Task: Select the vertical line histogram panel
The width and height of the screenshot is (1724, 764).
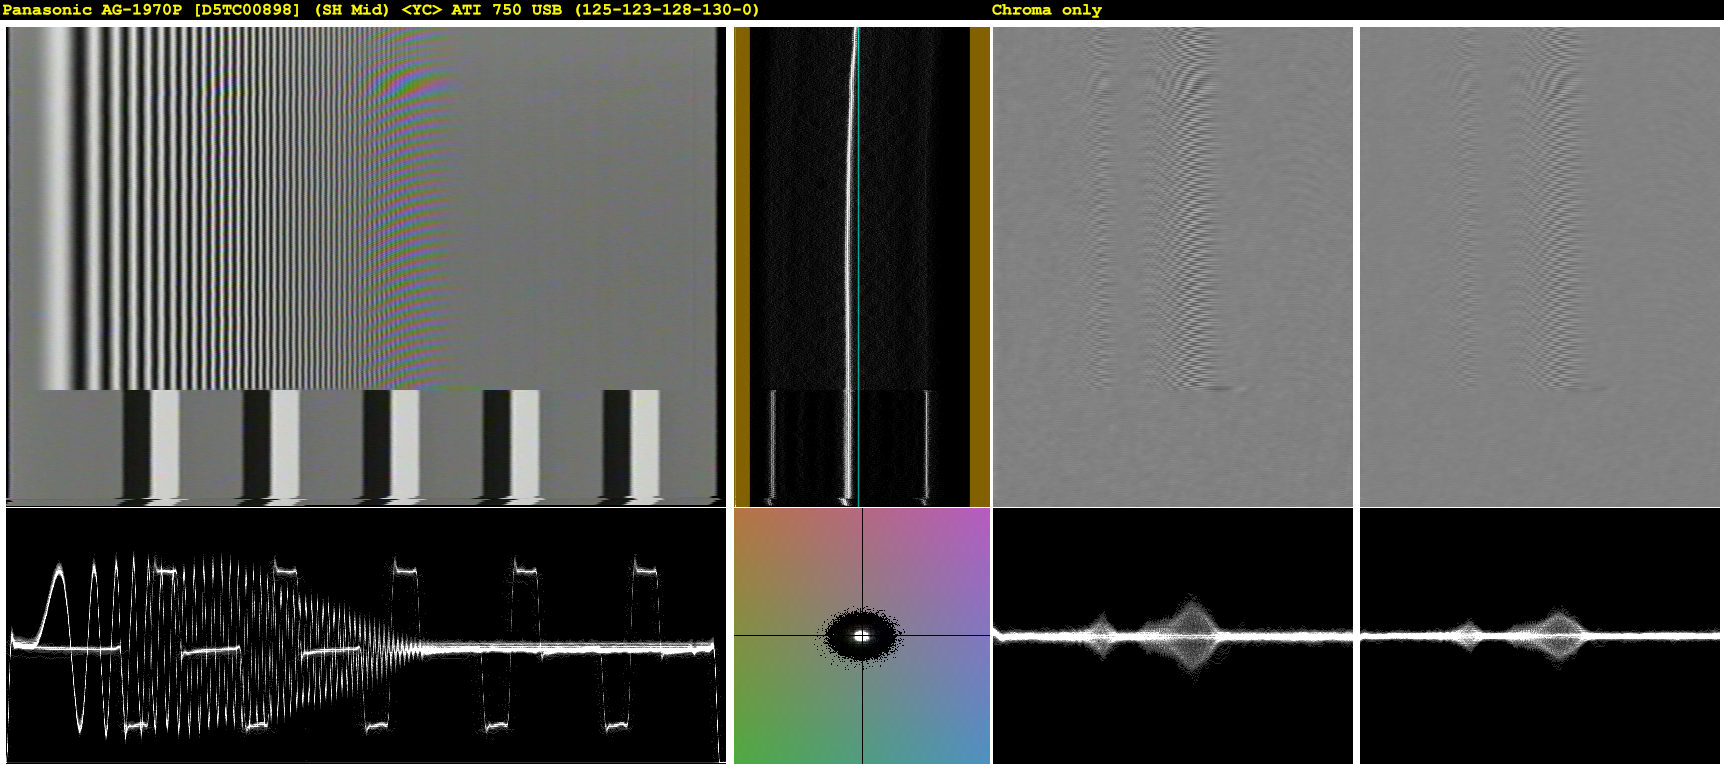Action: 862,266
